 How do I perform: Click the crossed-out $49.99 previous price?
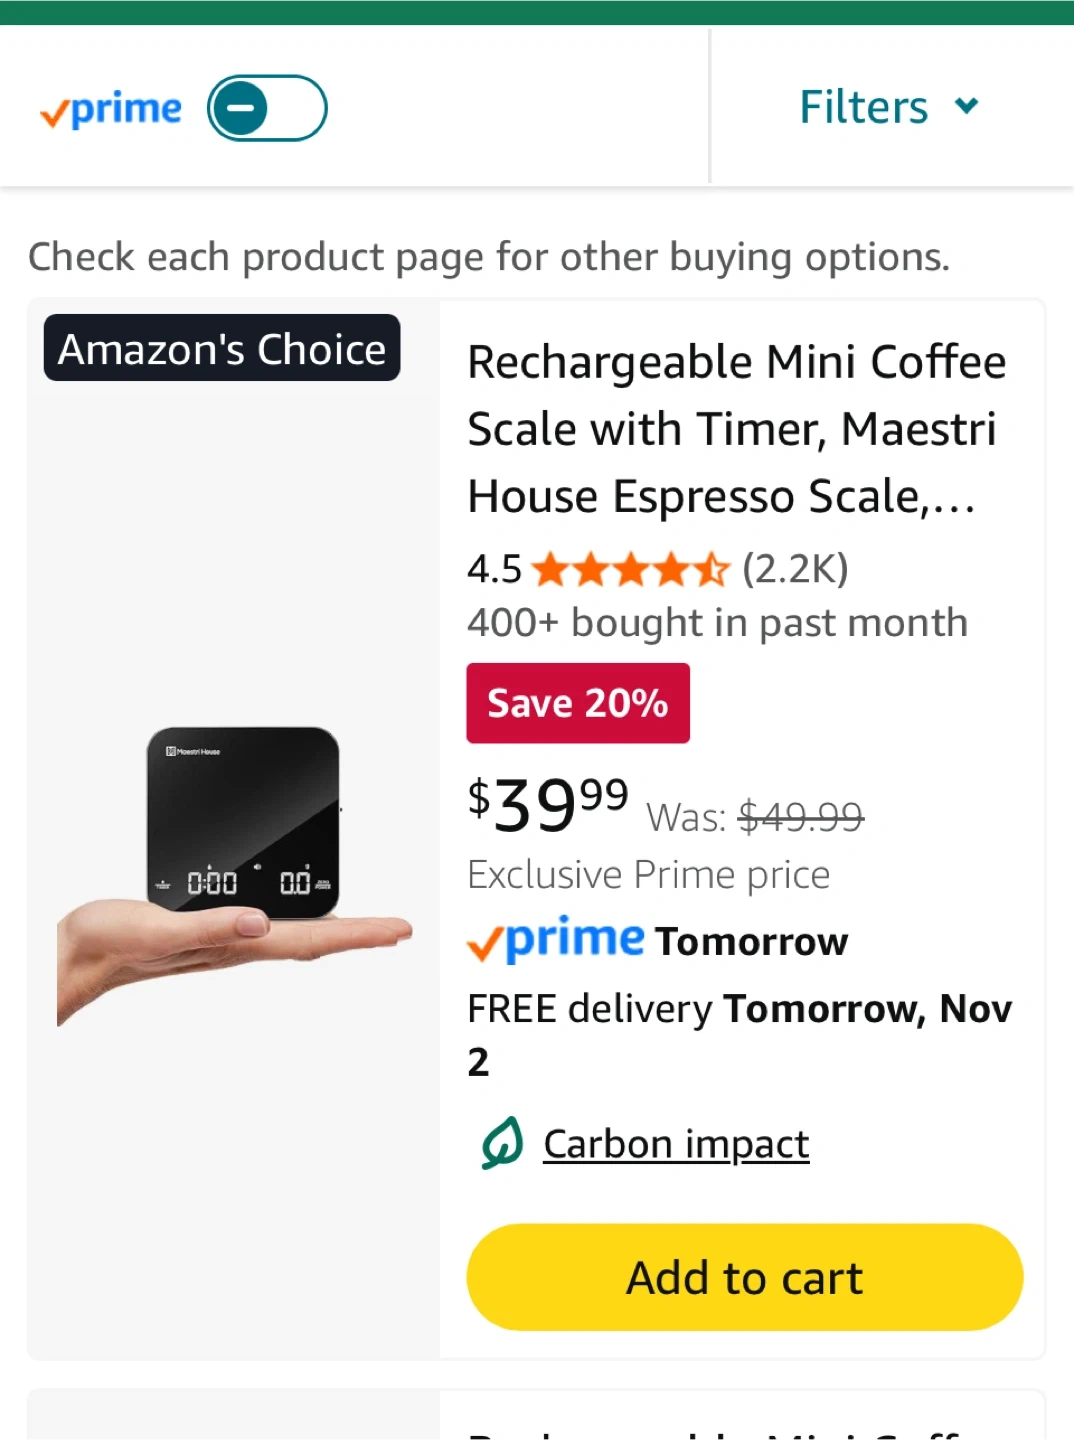[x=800, y=818]
